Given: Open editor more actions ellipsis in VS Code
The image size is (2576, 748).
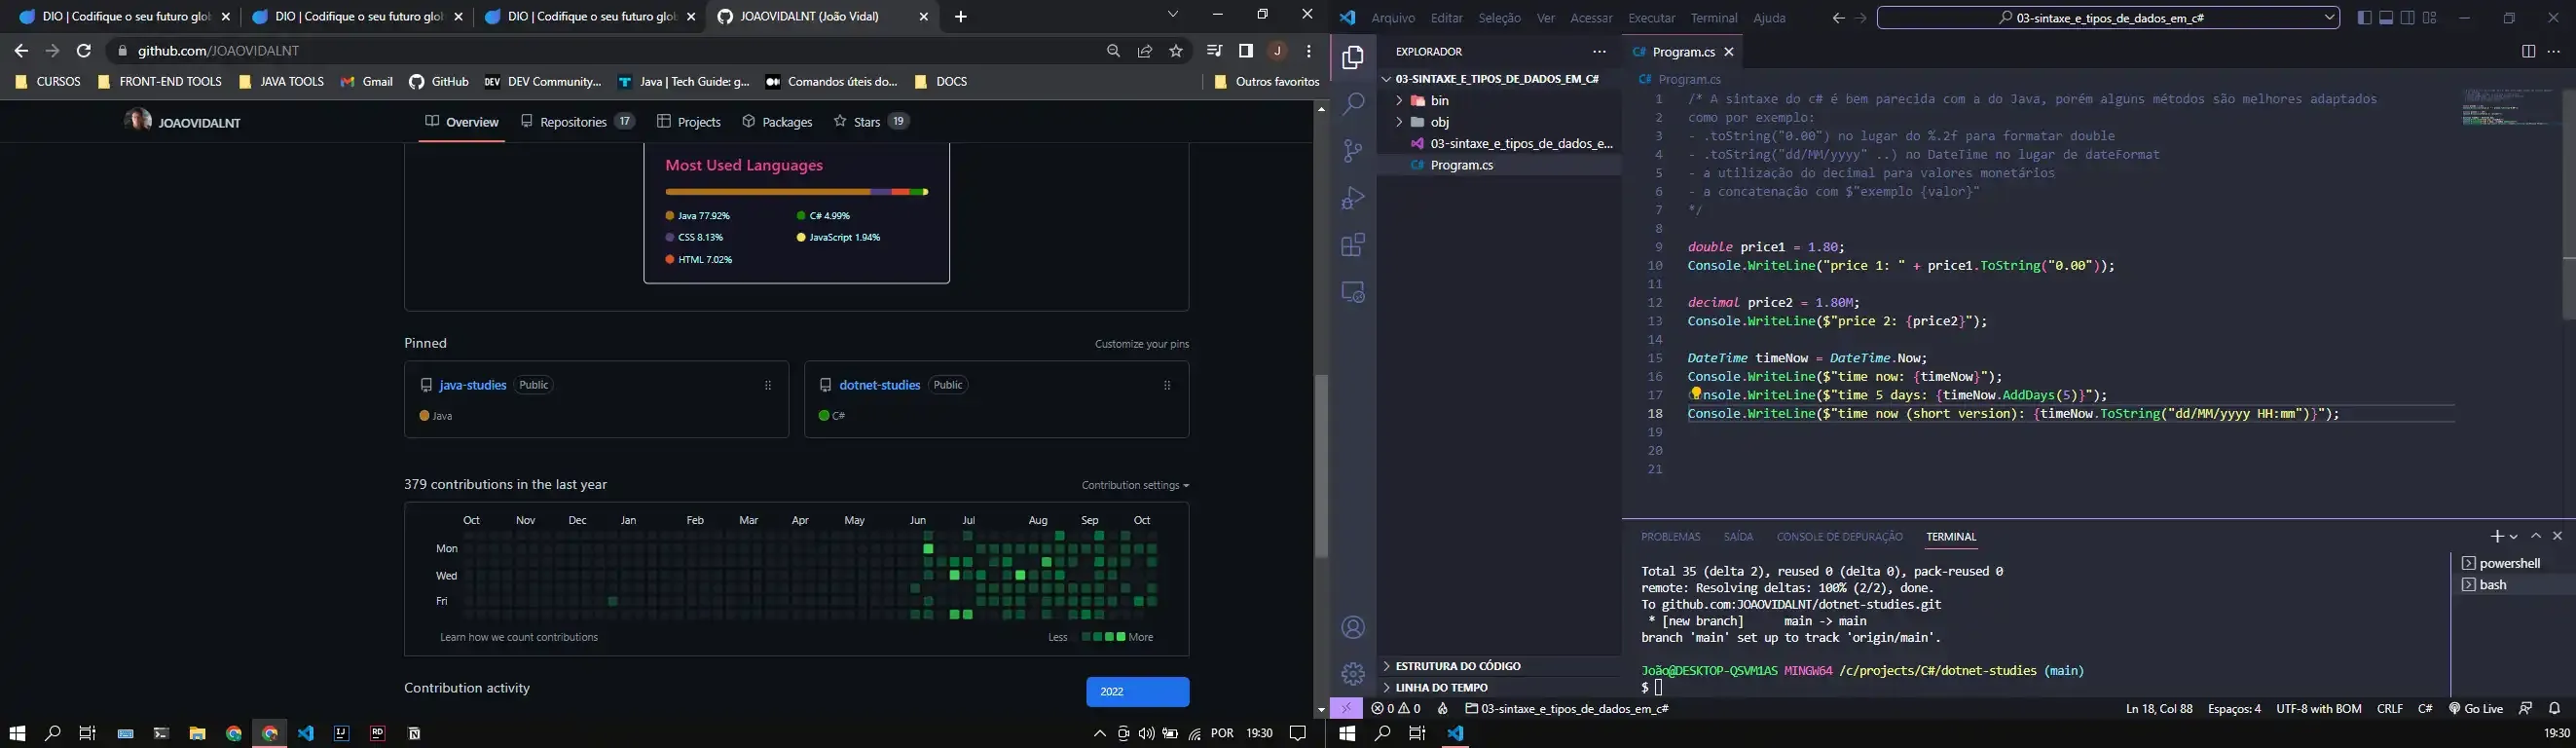Looking at the screenshot, I should click(x=2553, y=52).
